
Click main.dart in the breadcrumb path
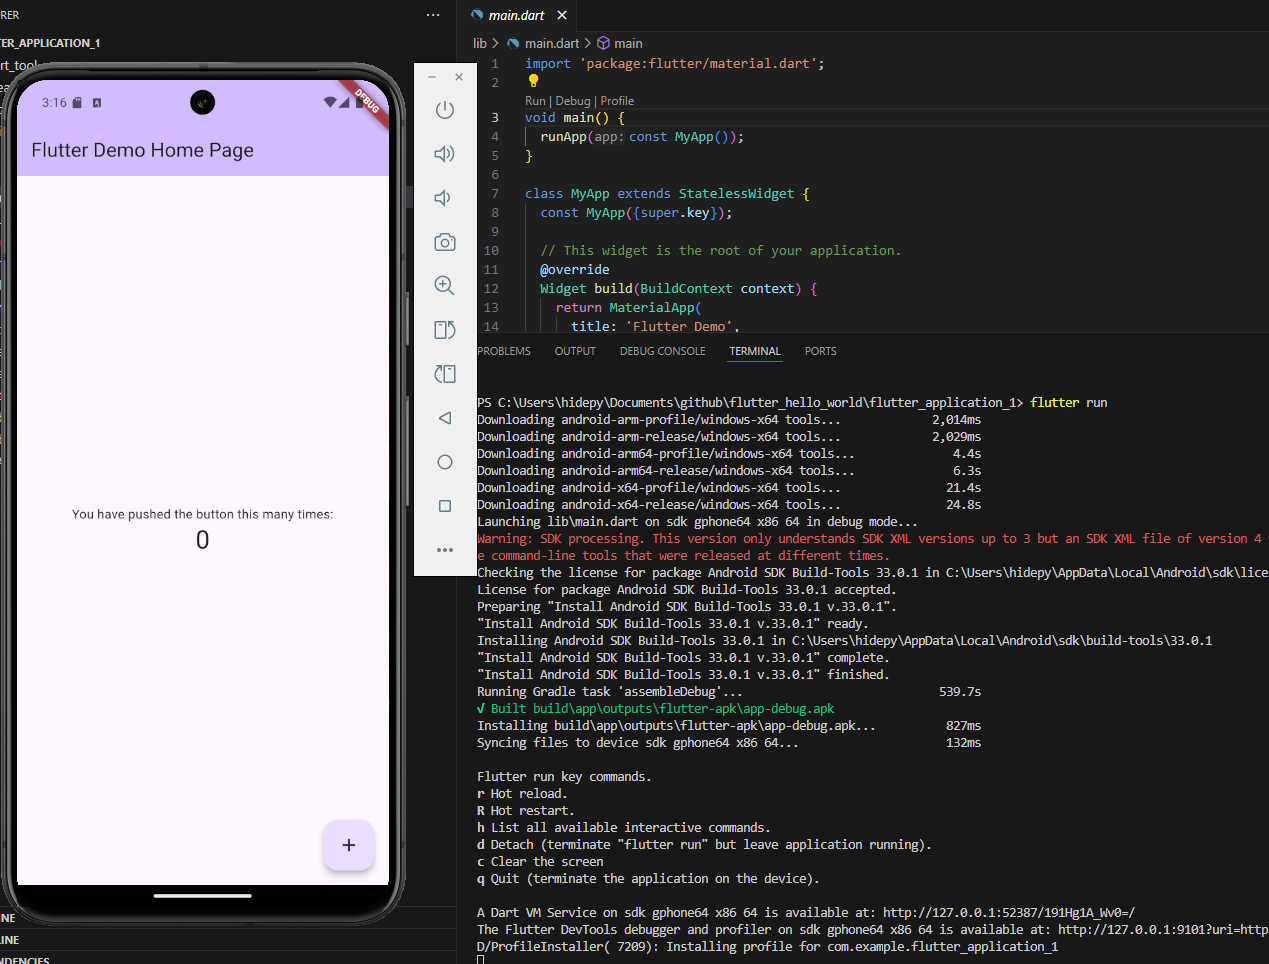pos(552,43)
